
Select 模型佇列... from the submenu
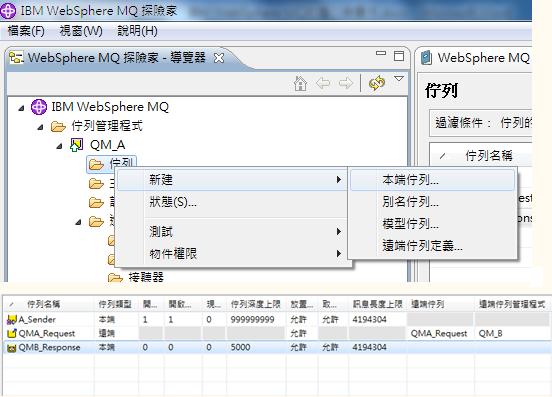click(433, 223)
